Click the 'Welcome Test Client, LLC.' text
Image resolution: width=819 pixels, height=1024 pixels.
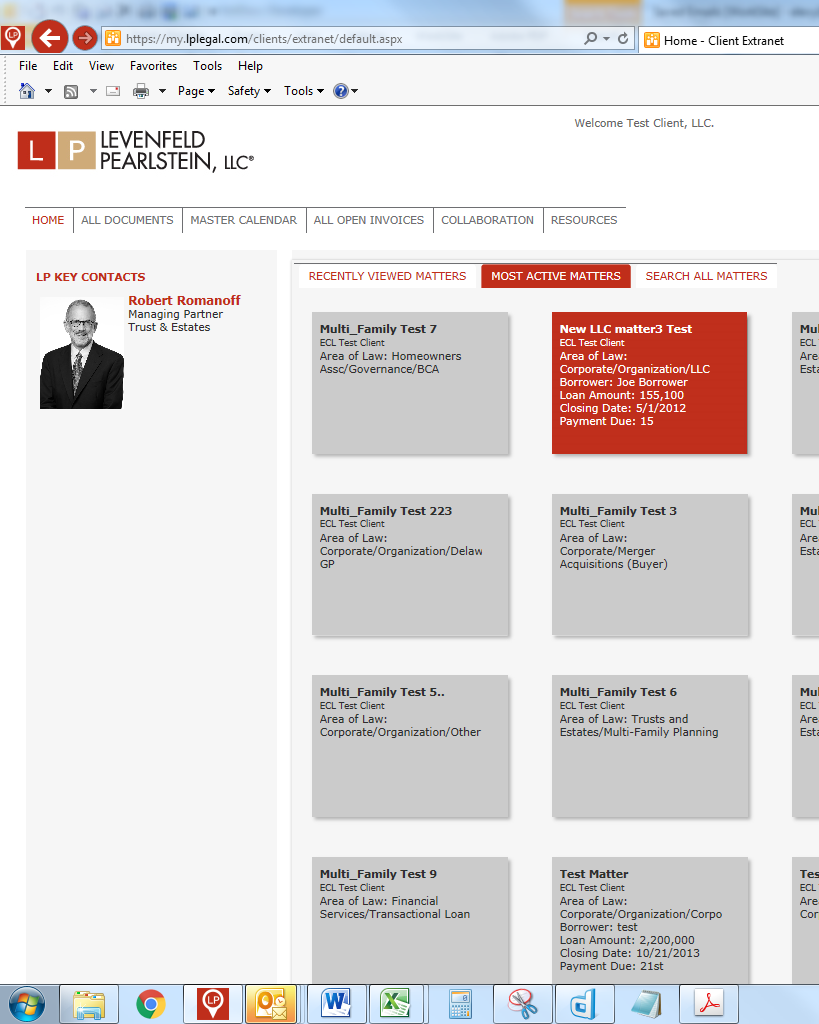point(644,123)
